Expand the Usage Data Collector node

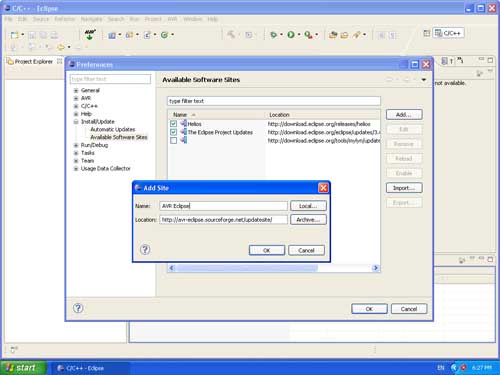[x=76, y=169]
